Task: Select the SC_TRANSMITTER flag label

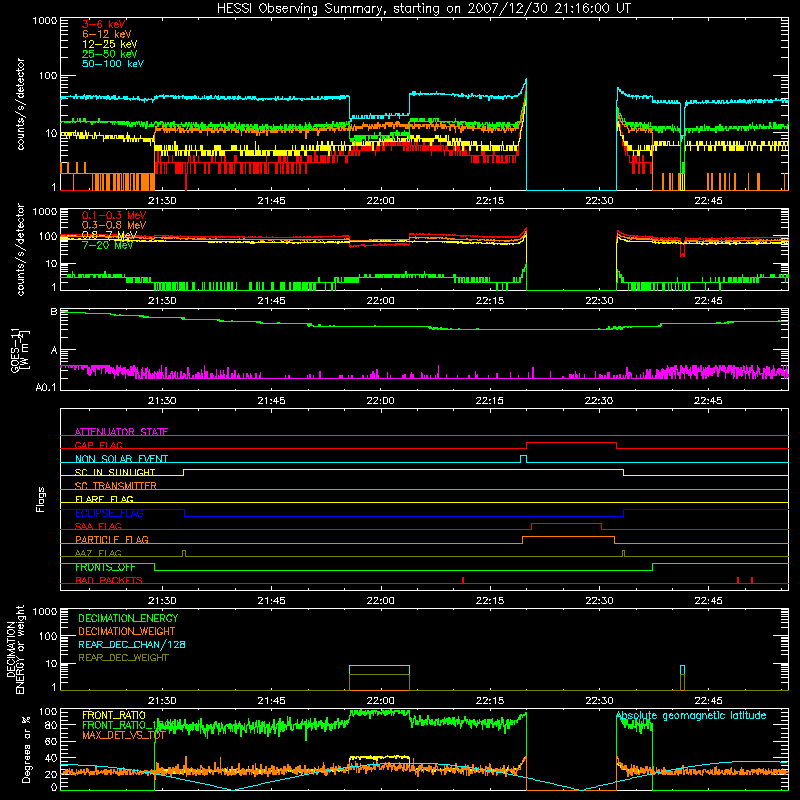Action: (x=116, y=486)
